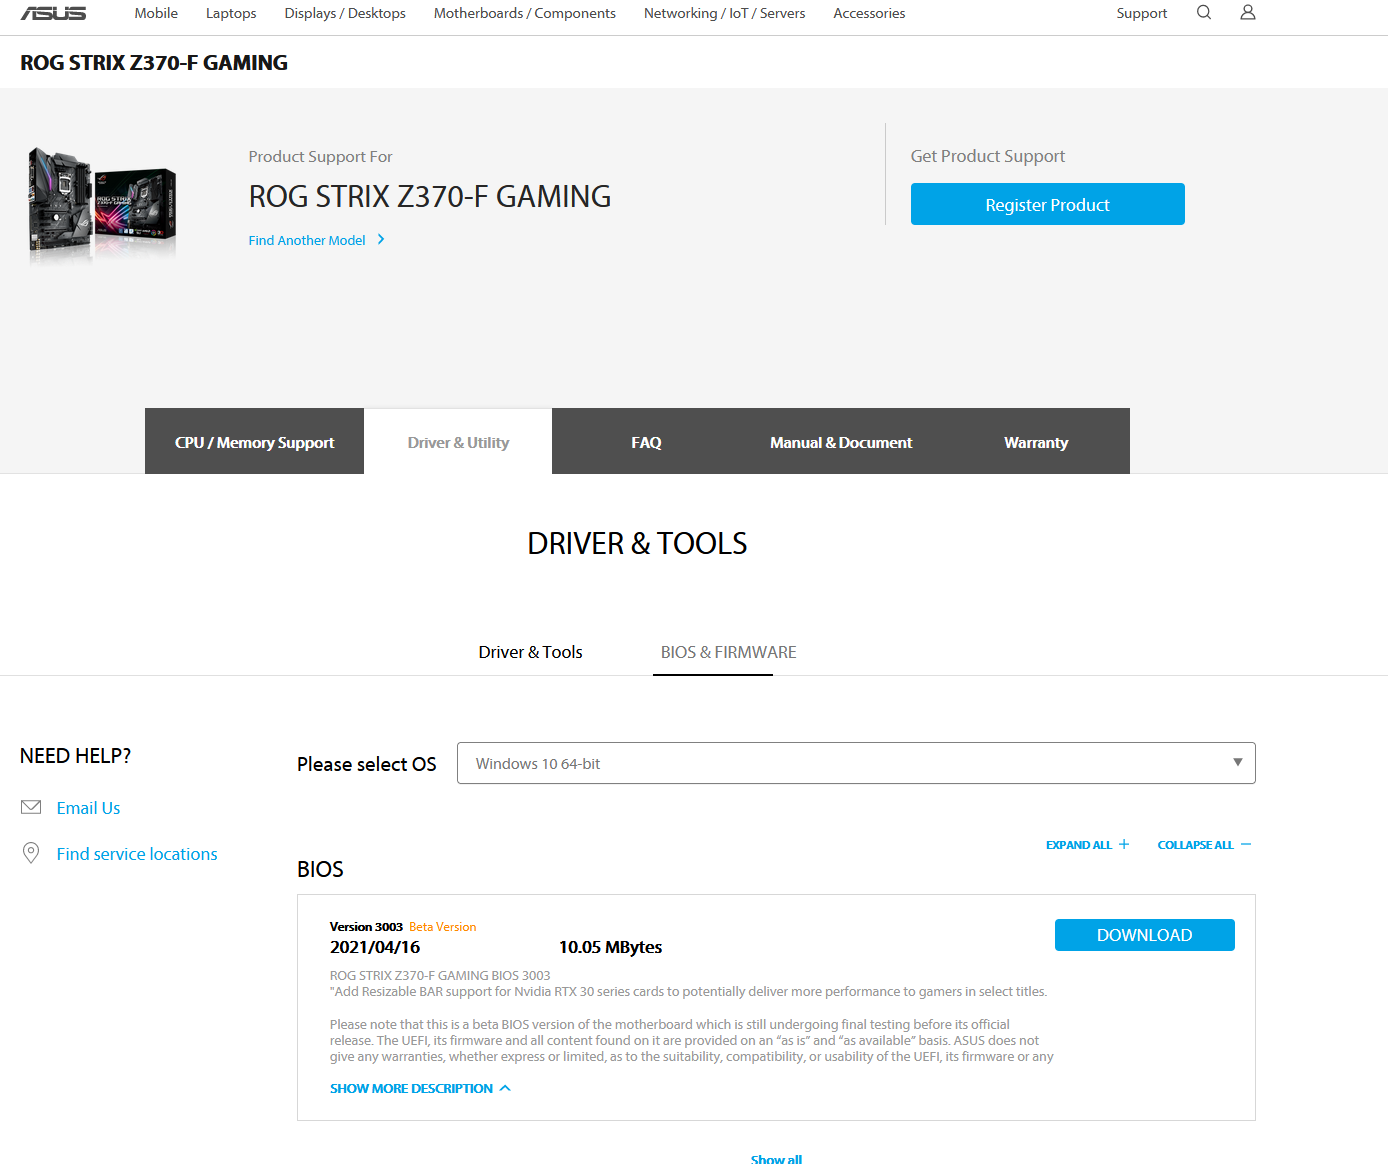Screen dimensions: 1388x1164
Task: Open the Warranty tab
Action: pos(1036,441)
